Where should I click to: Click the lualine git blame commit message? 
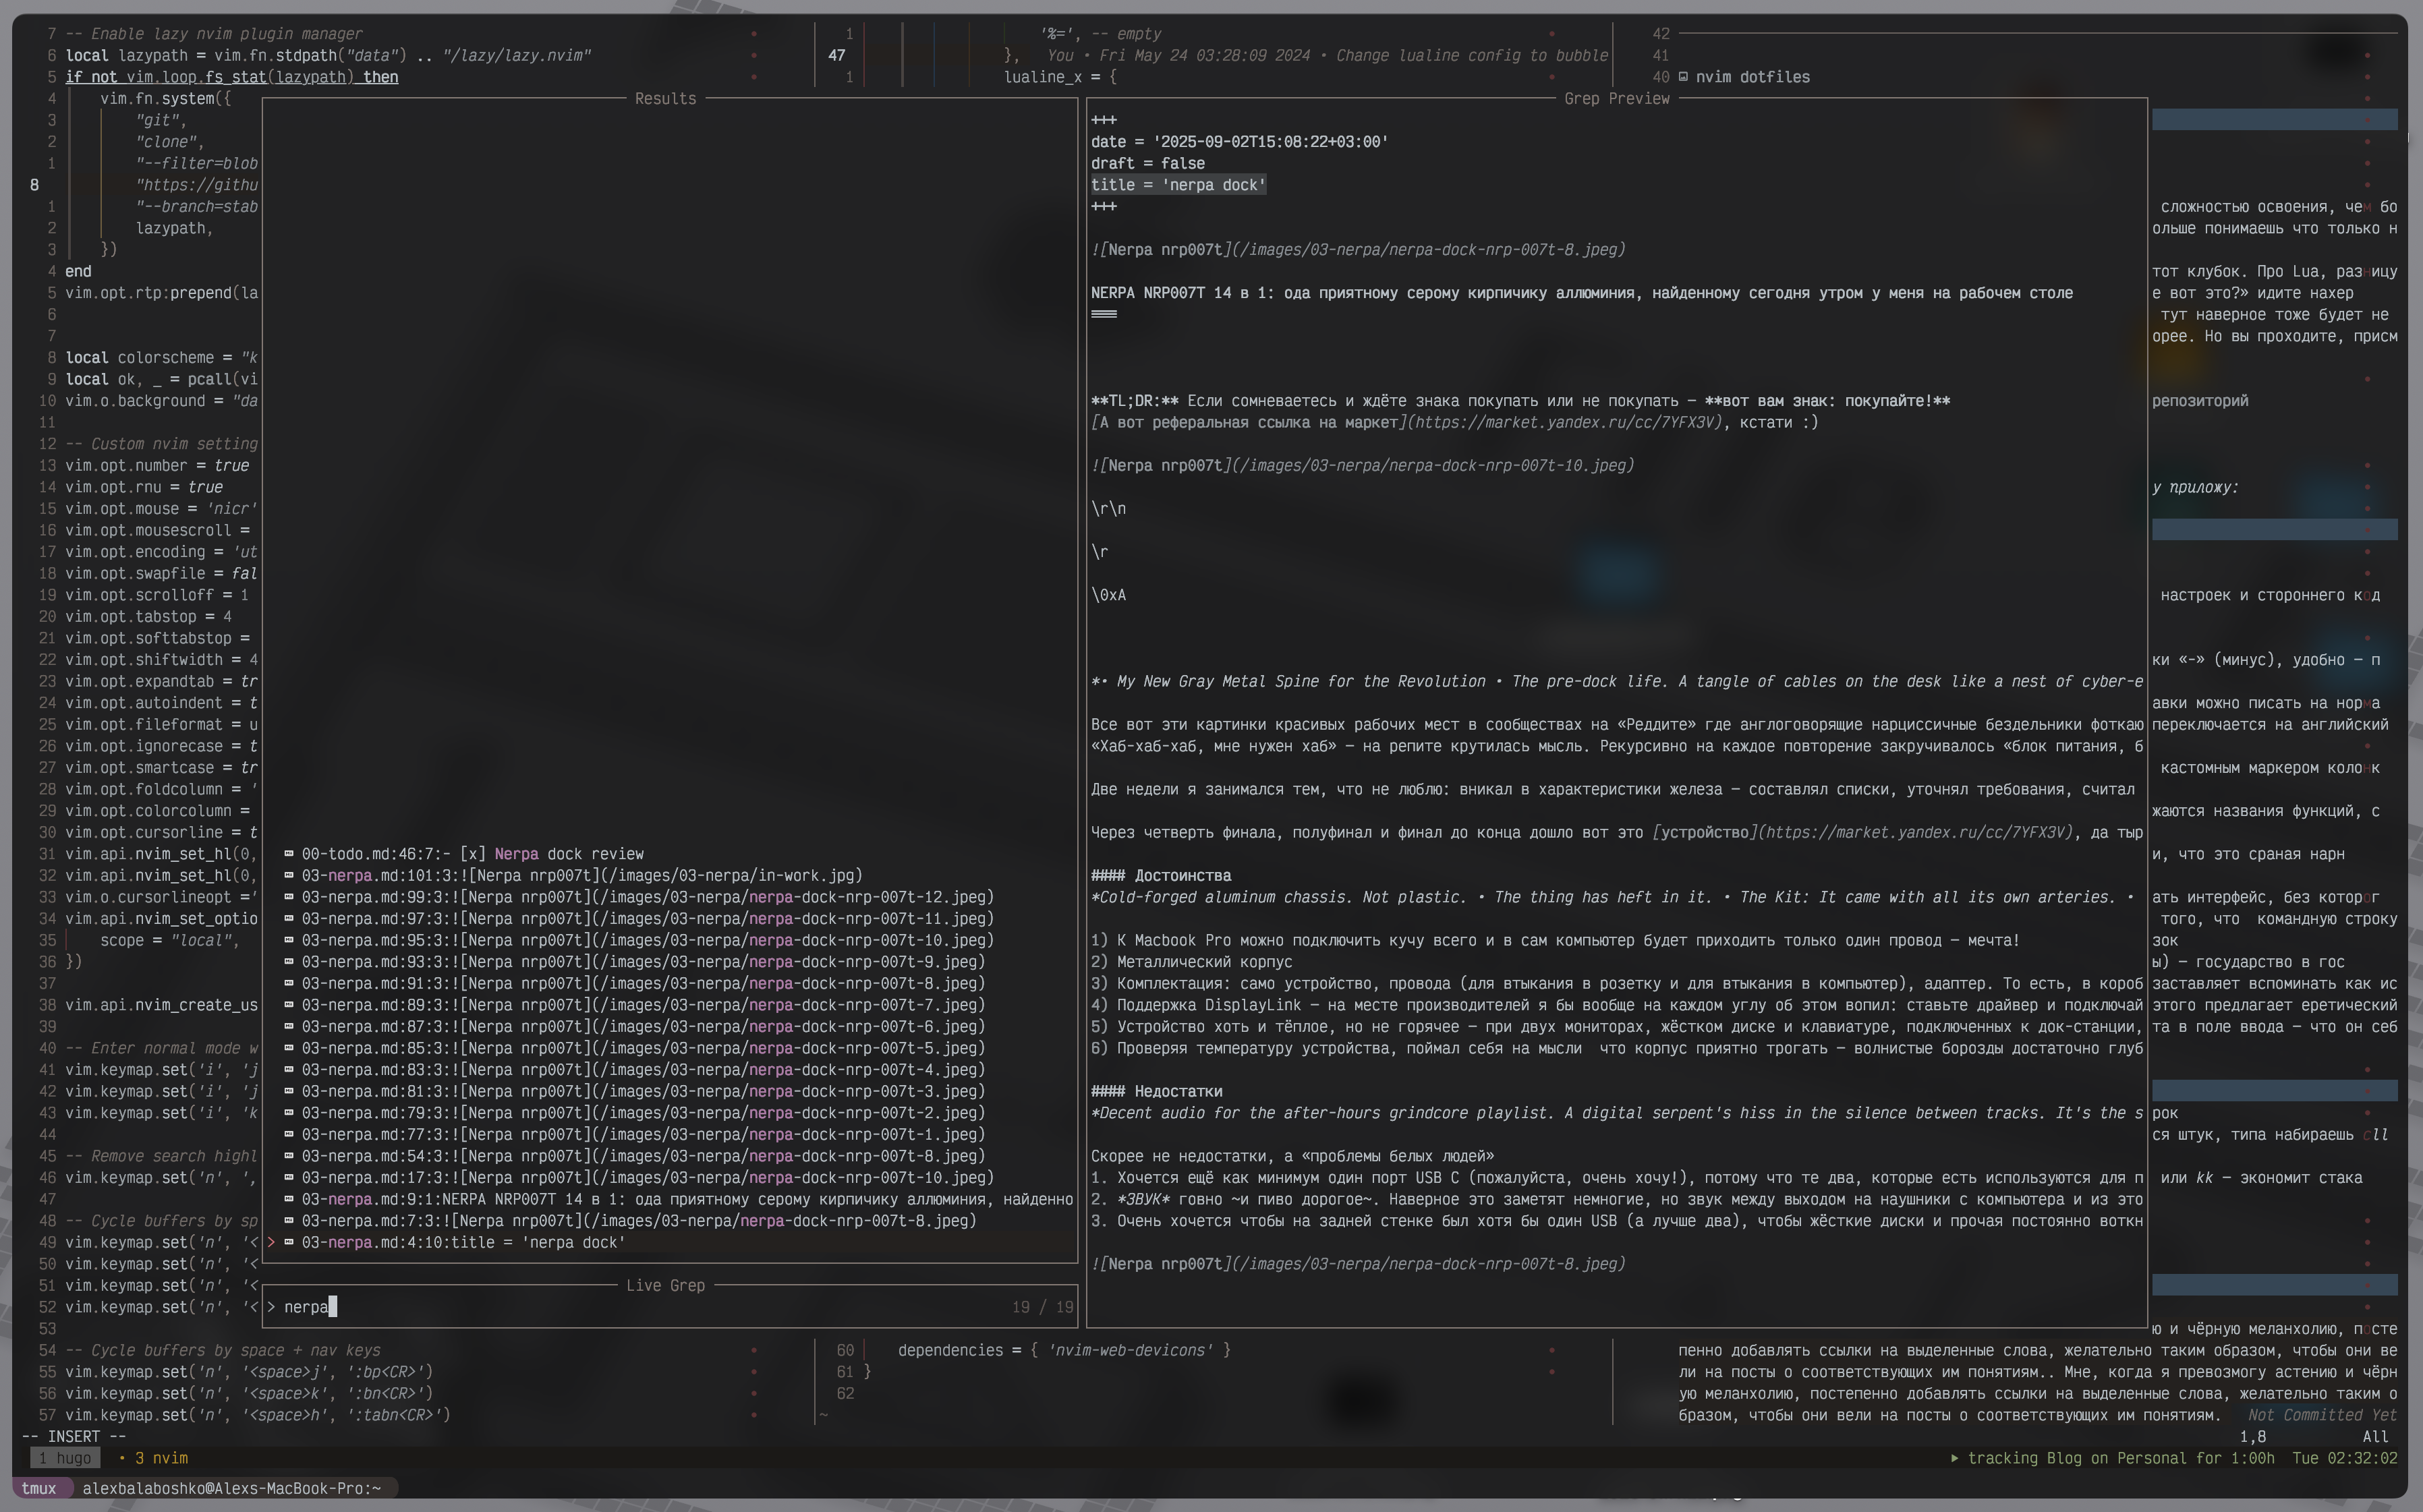pyautogui.click(x=1471, y=55)
